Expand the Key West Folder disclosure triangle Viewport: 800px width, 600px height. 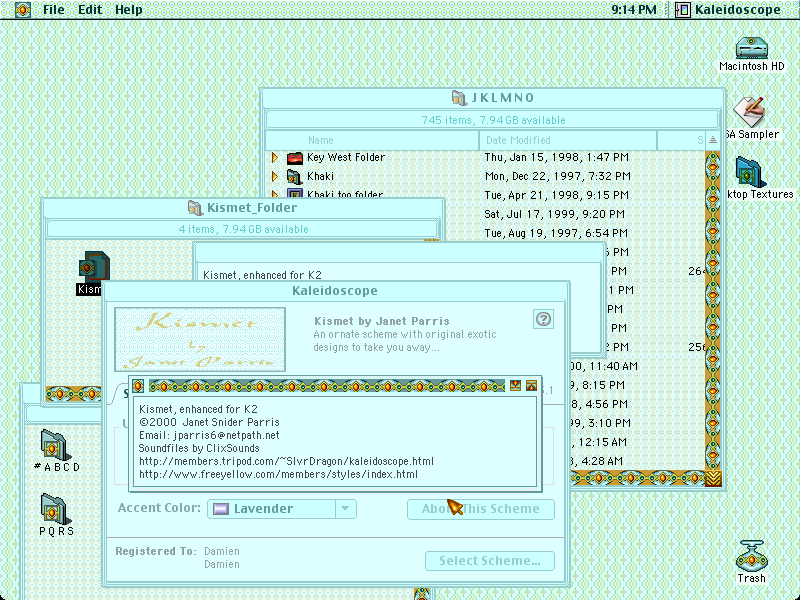pyautogui.click(x=274, y=158)
